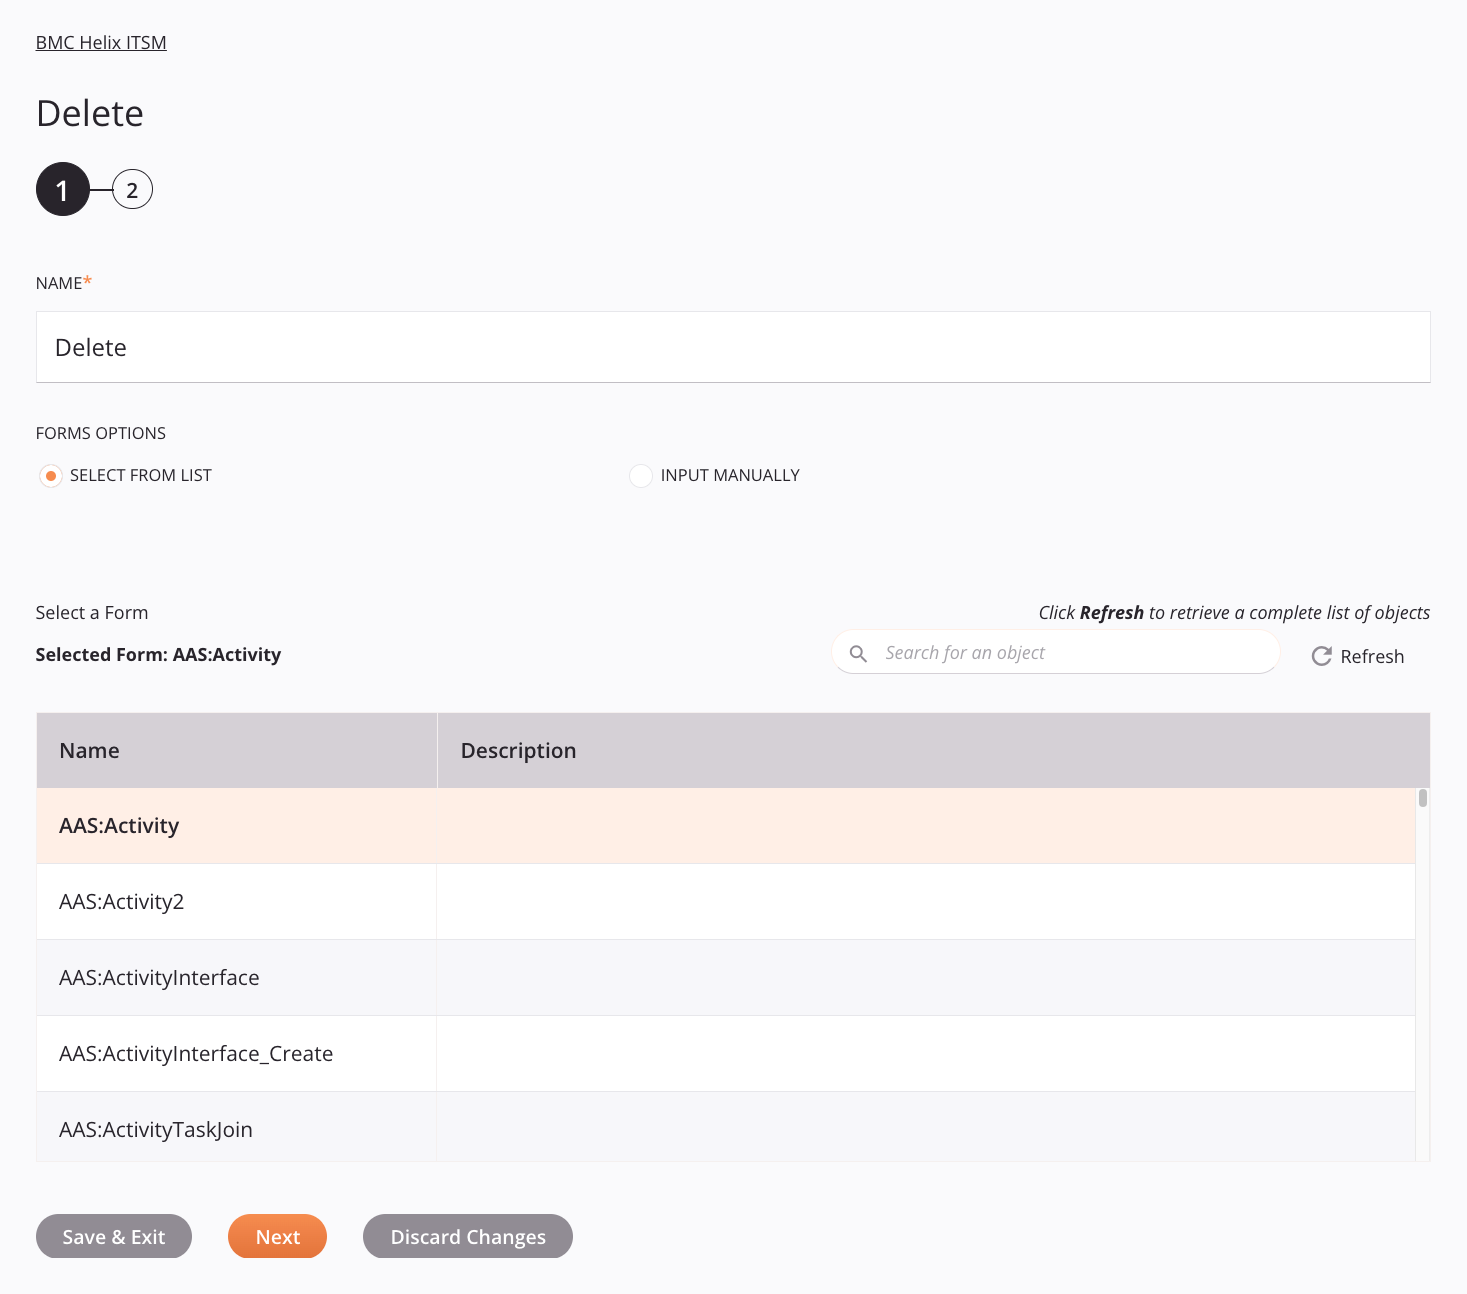
Task: Click the Discard Changes button
Action: (468, 1237)
